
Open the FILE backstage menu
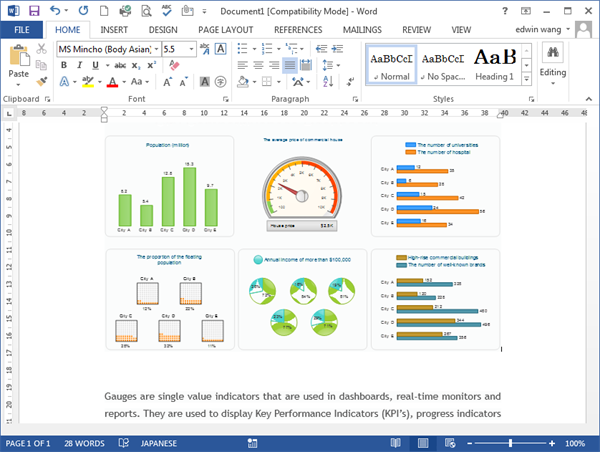(x=21, y=30)
